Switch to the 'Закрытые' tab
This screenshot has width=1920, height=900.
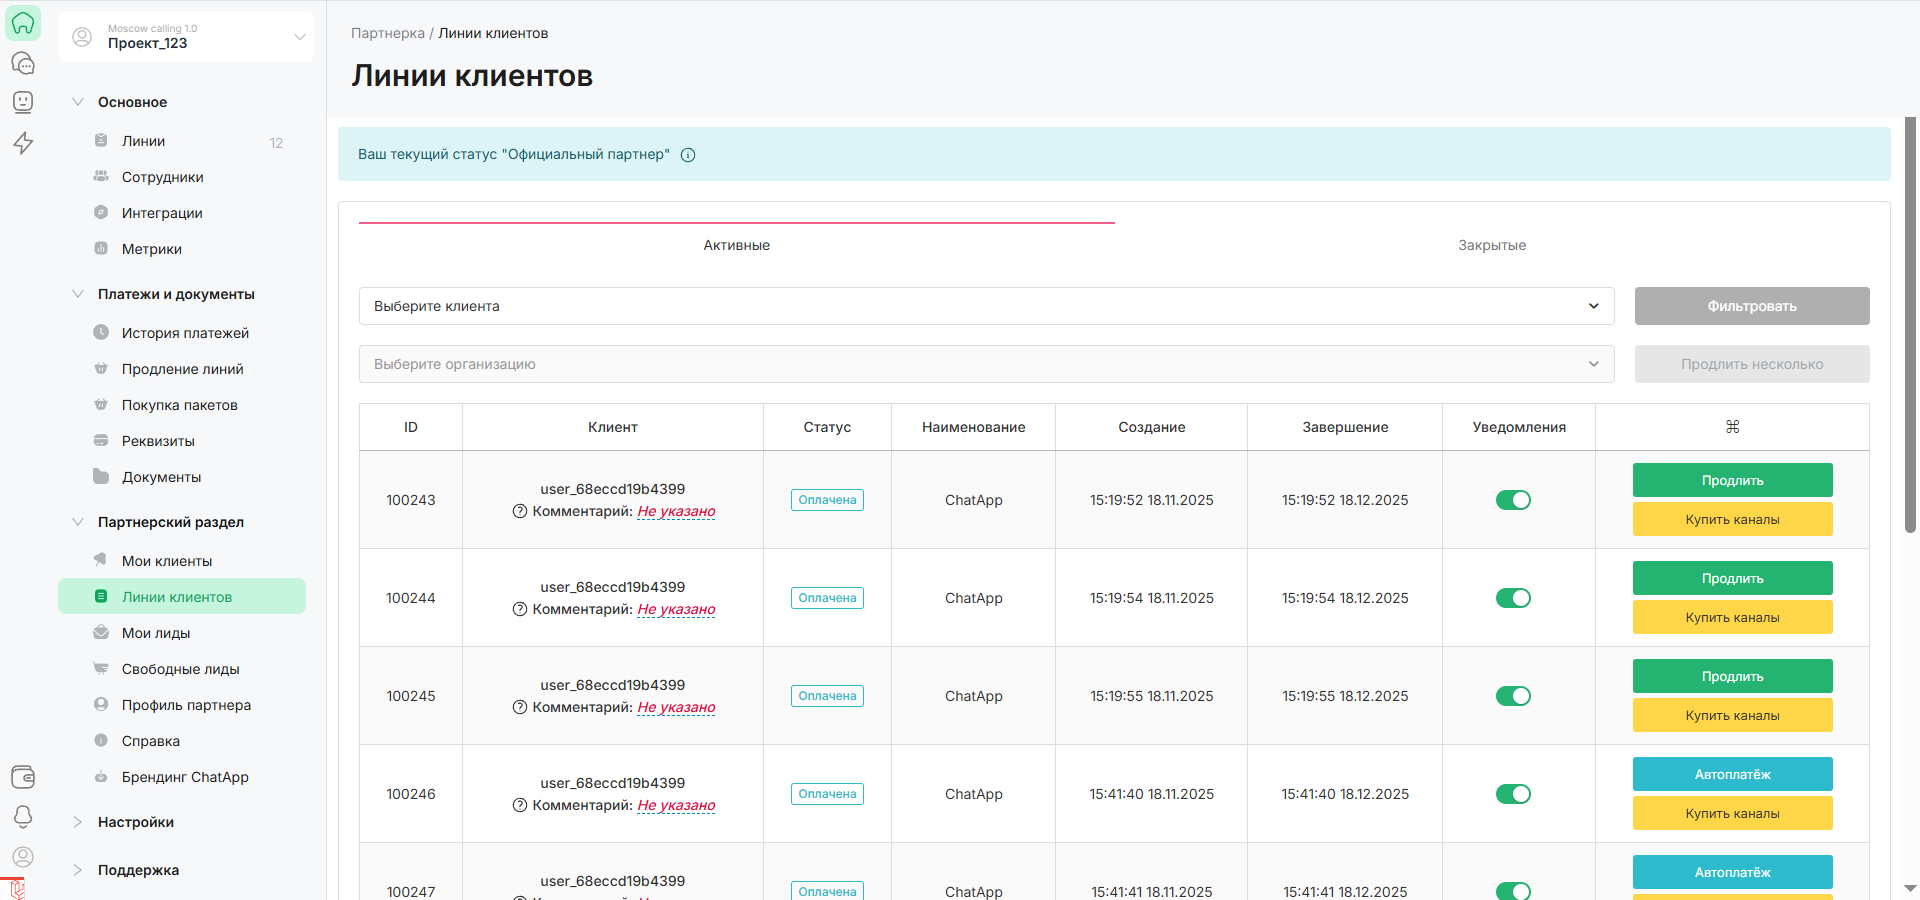1491,245
